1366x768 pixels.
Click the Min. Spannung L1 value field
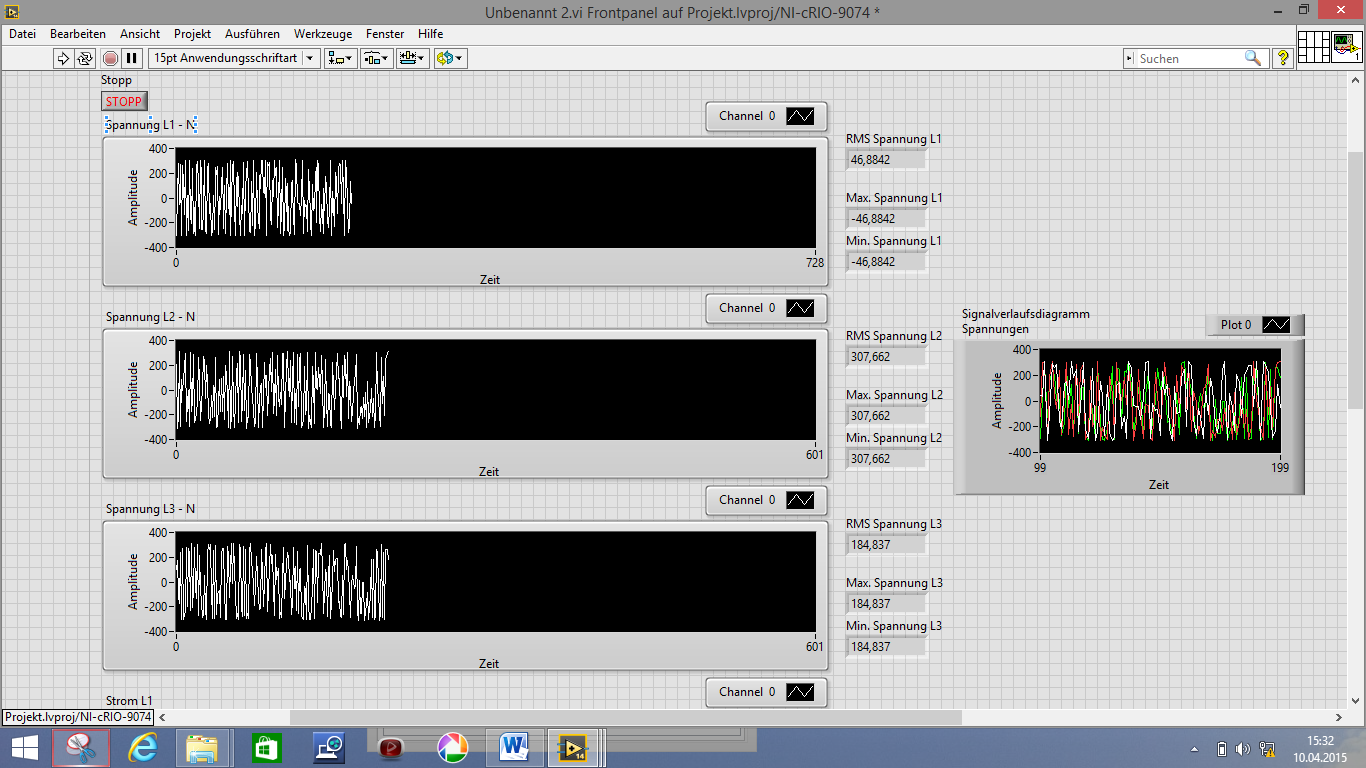886,261
